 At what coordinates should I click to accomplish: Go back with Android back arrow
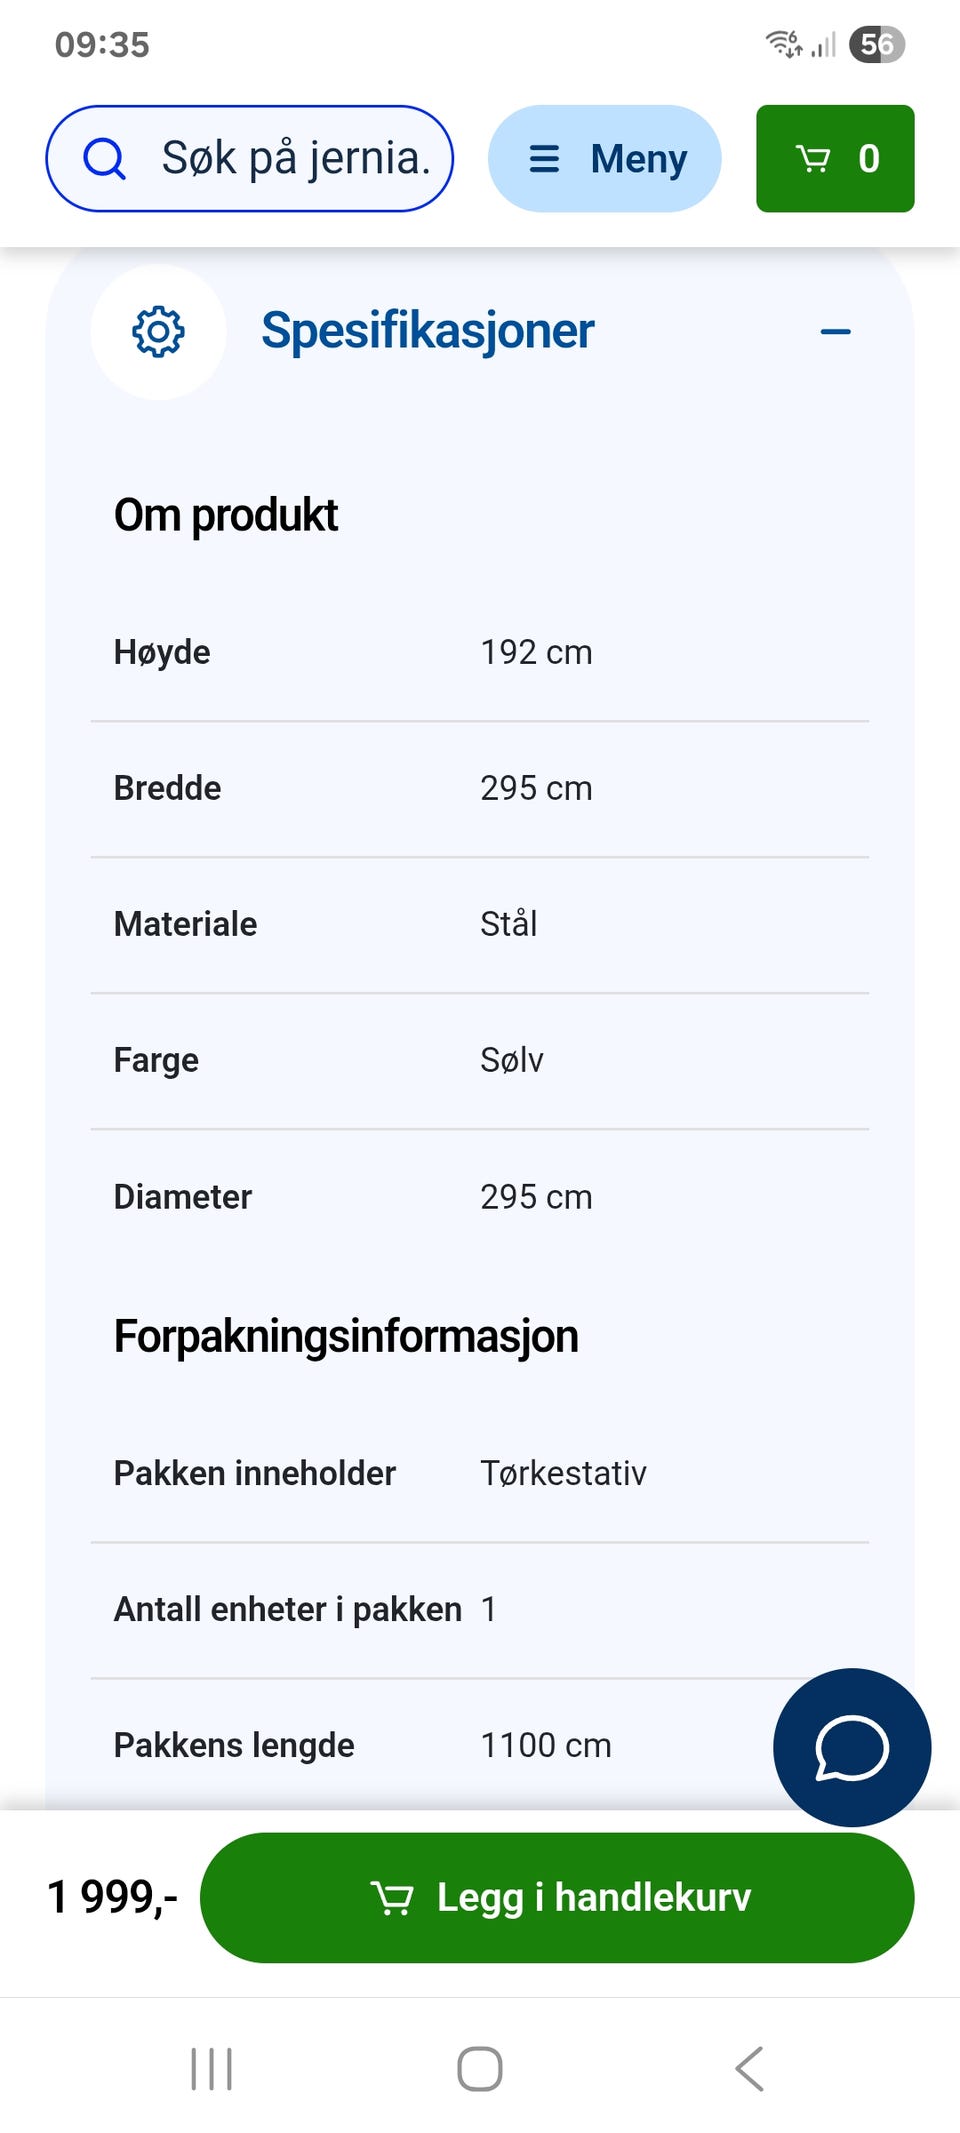tap(750, 2068)
